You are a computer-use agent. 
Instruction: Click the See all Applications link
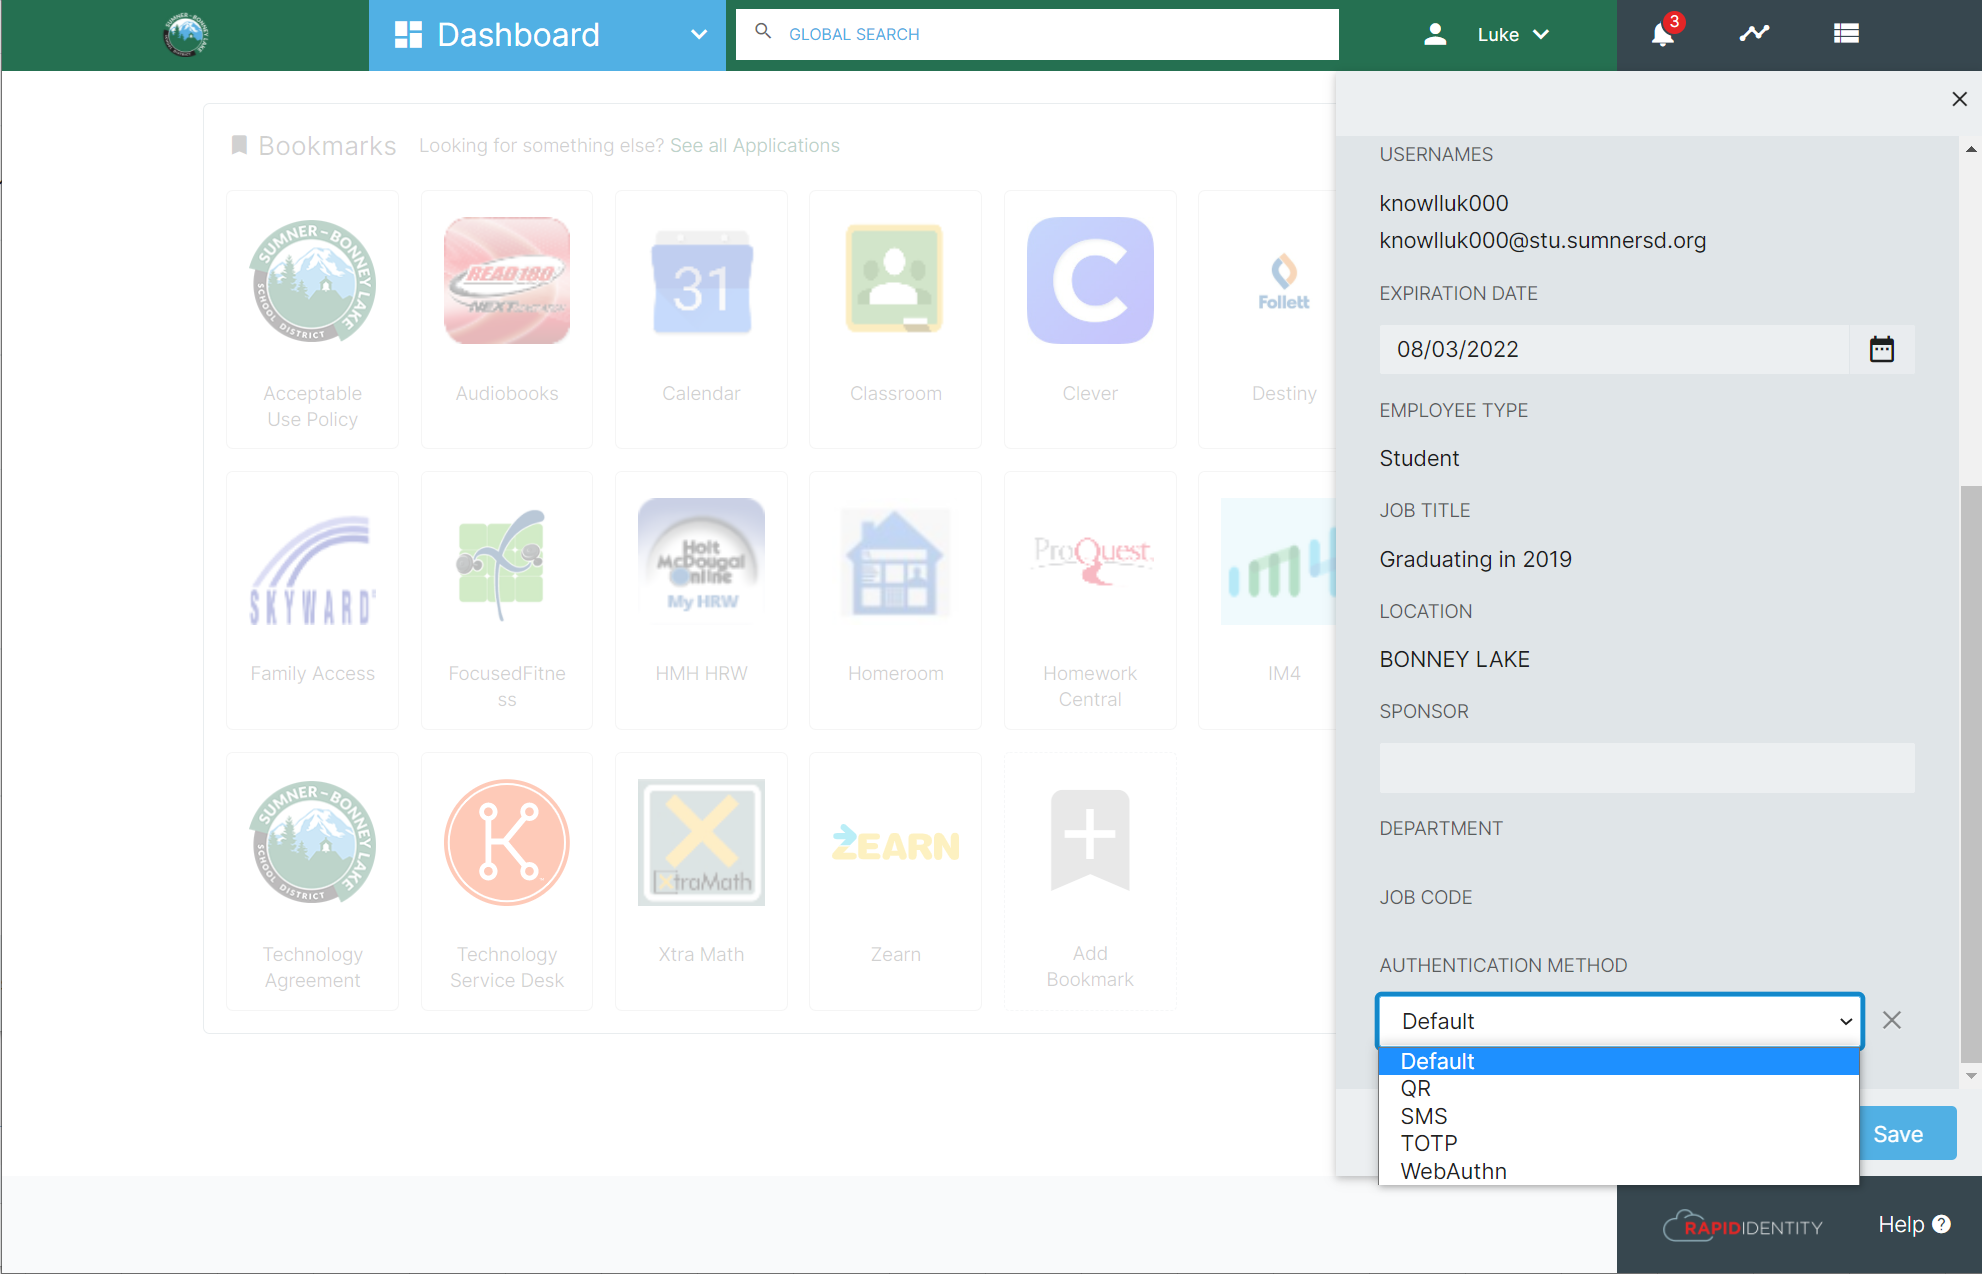pos(755,145)
